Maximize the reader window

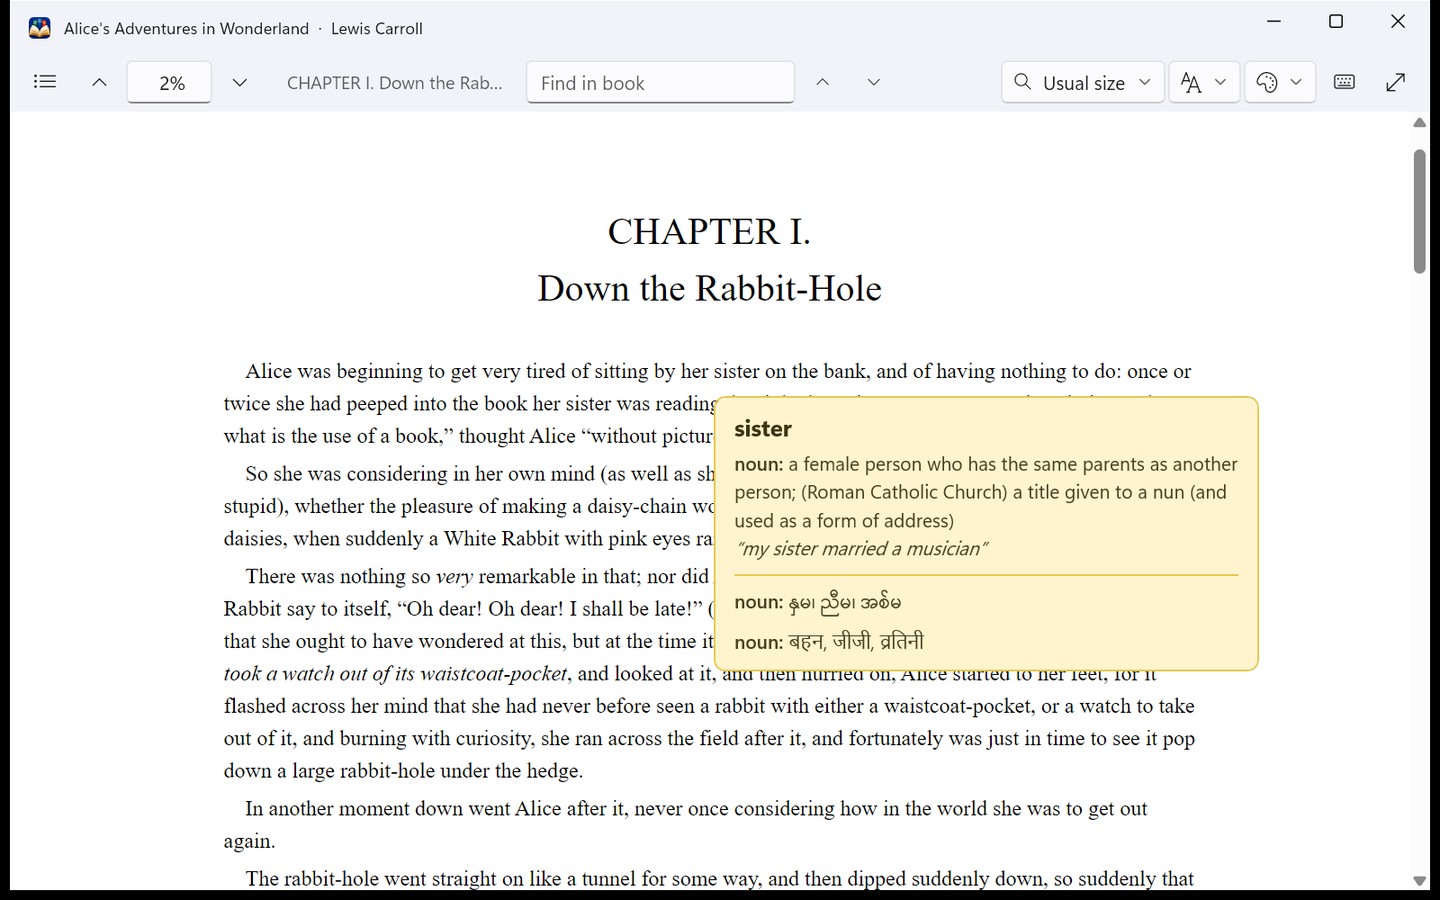(x=1336, y=21)
